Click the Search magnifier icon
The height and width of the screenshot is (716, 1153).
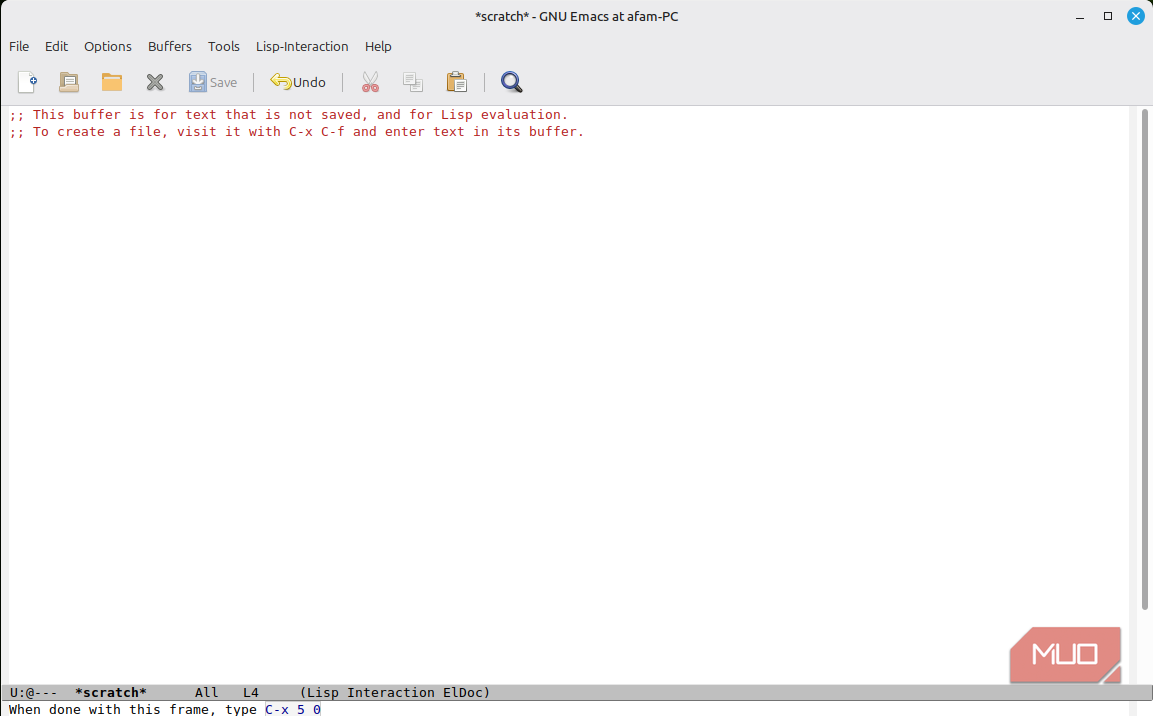[511, 82]
